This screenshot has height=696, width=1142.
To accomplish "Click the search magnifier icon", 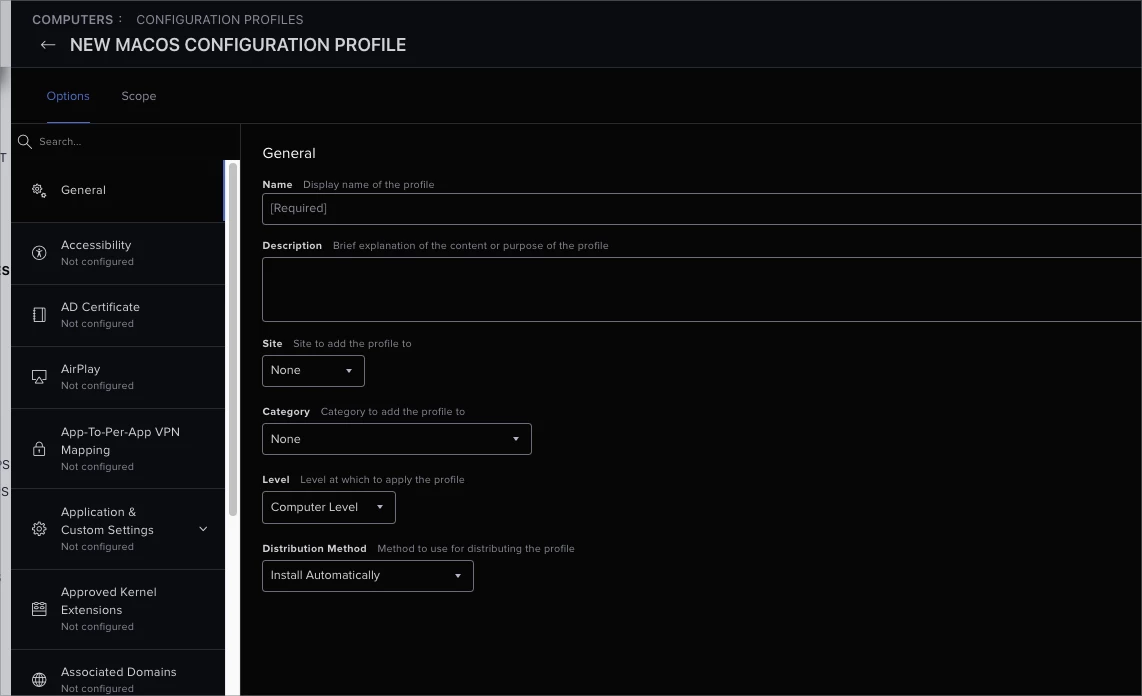I will (x=25, y=141).
